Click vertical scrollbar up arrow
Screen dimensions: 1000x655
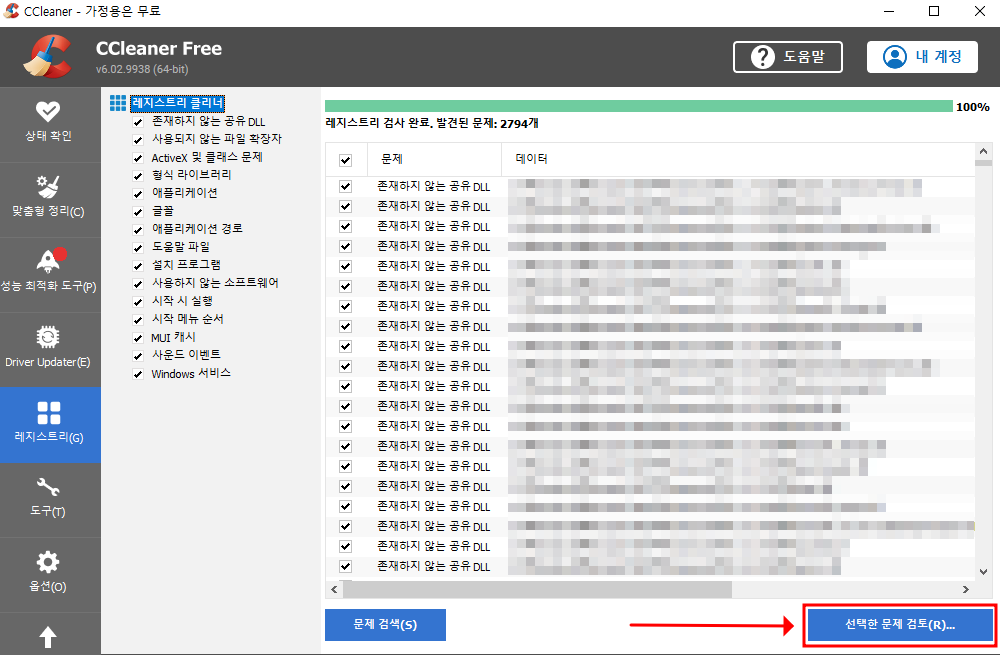(983, 151)
